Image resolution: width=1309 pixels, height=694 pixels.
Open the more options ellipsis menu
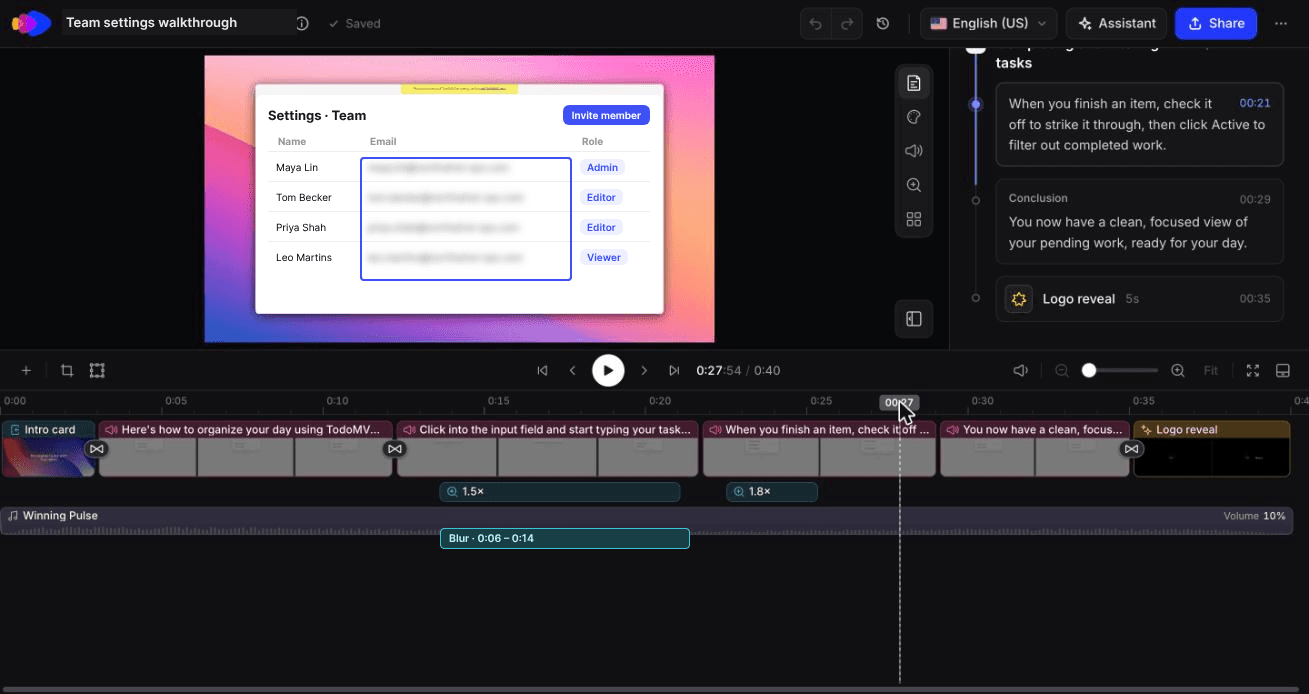(1281, 23)
